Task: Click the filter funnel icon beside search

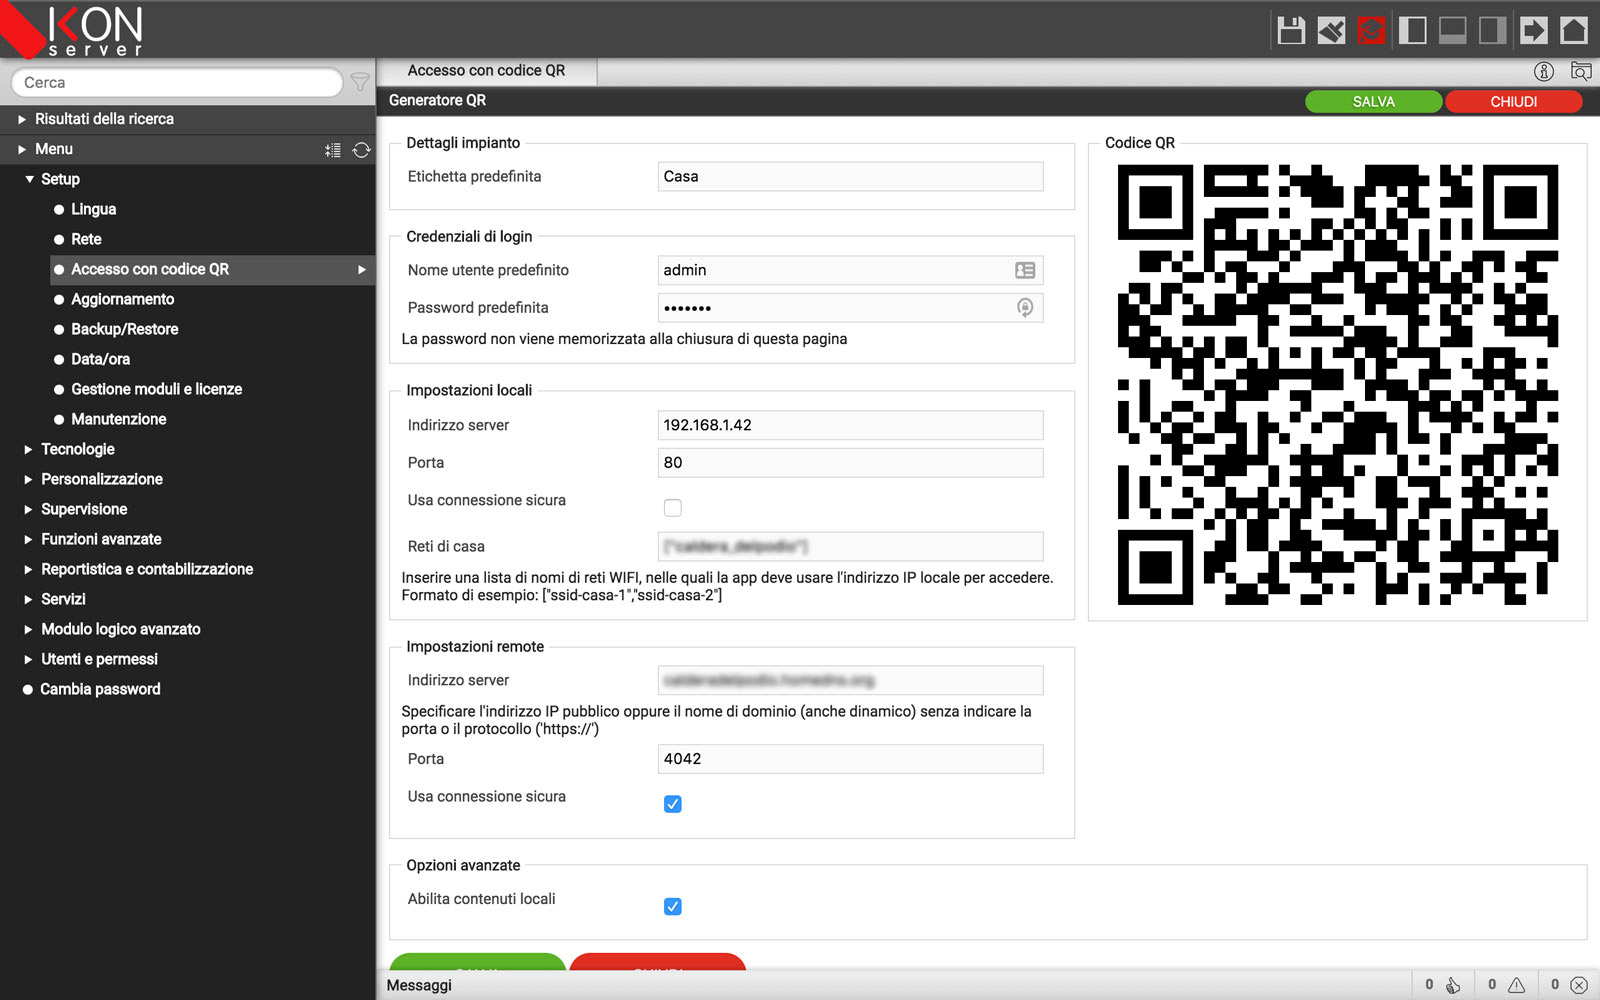Action: click(360, 82)
